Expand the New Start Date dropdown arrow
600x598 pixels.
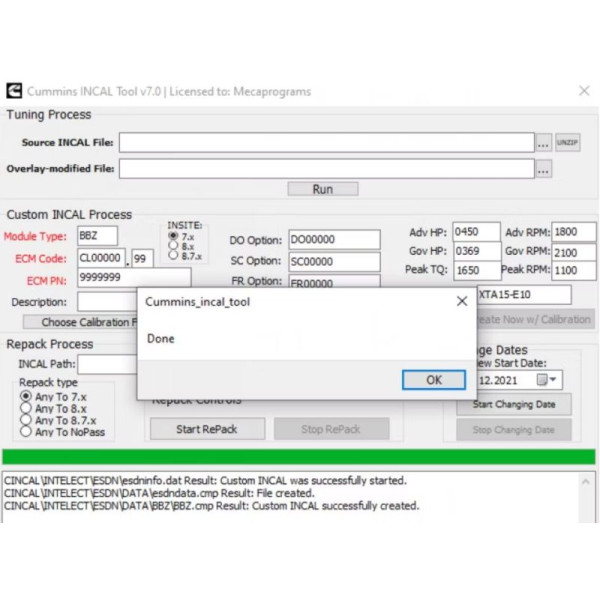(x=555, y=380)
